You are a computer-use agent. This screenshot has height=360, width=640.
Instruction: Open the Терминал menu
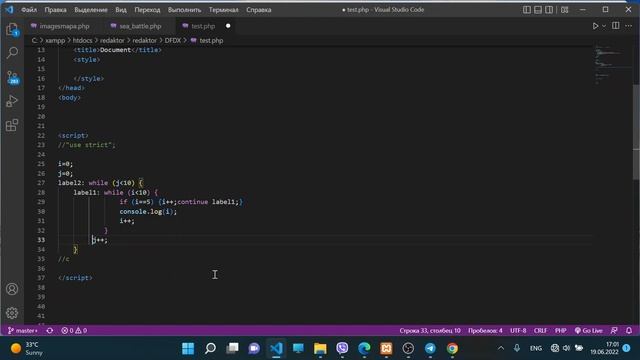point(224,9)
